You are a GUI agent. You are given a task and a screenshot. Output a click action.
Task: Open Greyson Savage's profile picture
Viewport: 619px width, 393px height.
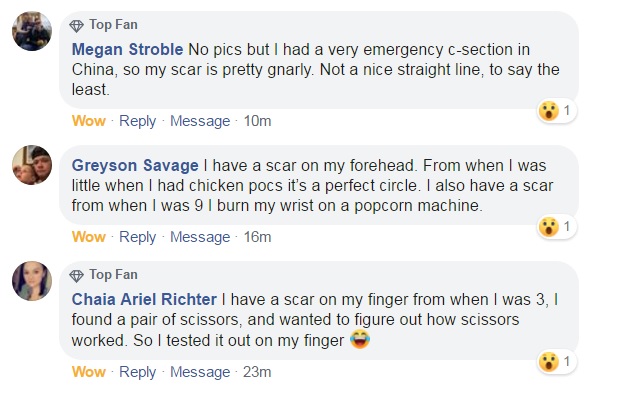coord(32,165)
